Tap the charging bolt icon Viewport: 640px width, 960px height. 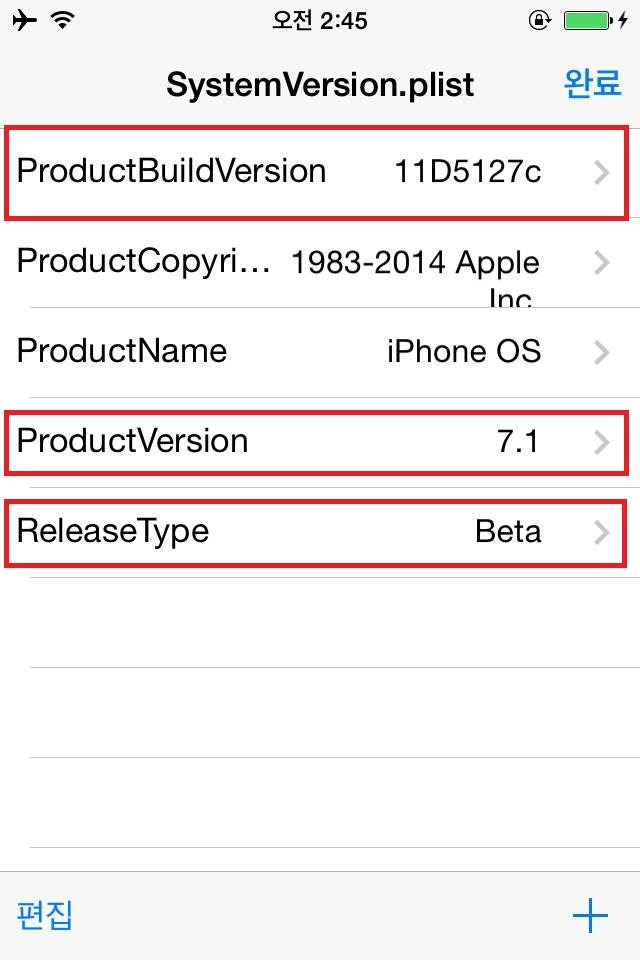[623, 20]
